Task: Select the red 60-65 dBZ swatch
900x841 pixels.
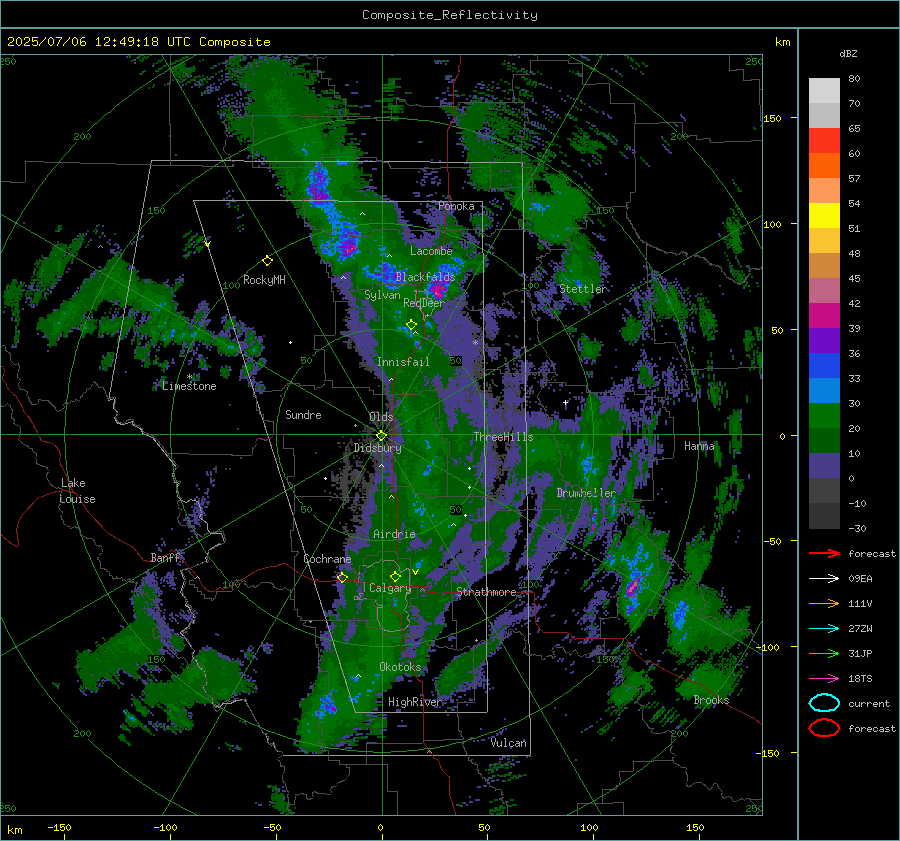Action: tap(824, 140)
